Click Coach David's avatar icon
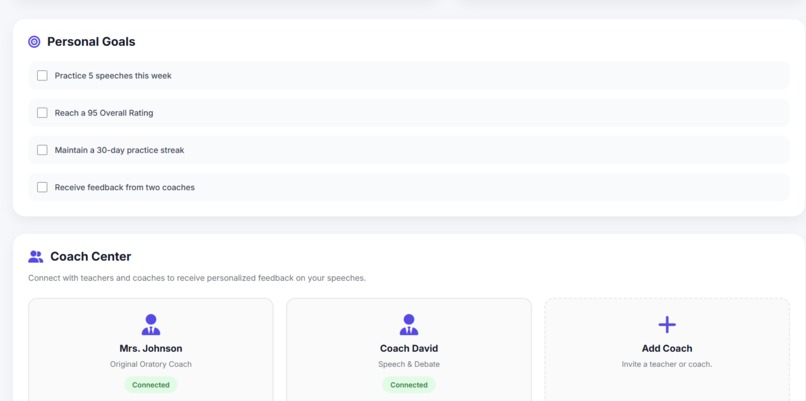Screen dimensions: 806x401 (x=409, y=325)
